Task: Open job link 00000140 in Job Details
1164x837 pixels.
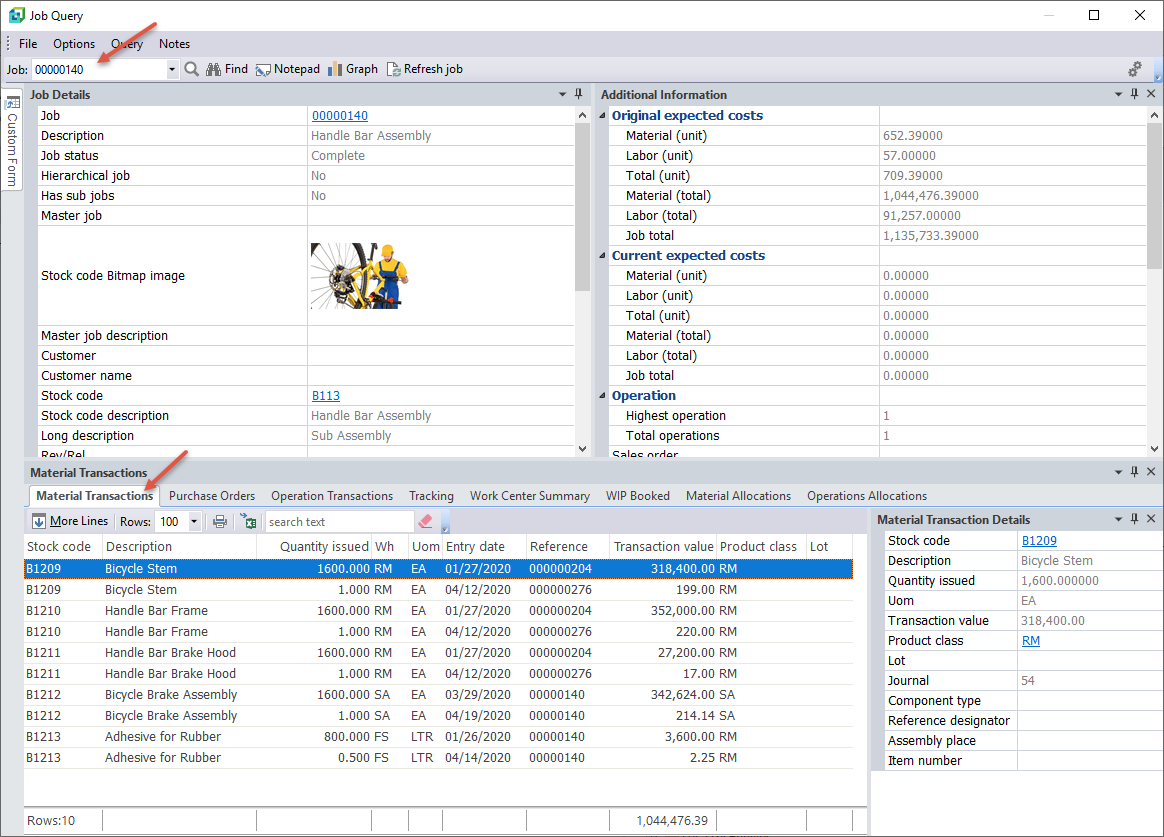Action: click(x=340, y=116)
